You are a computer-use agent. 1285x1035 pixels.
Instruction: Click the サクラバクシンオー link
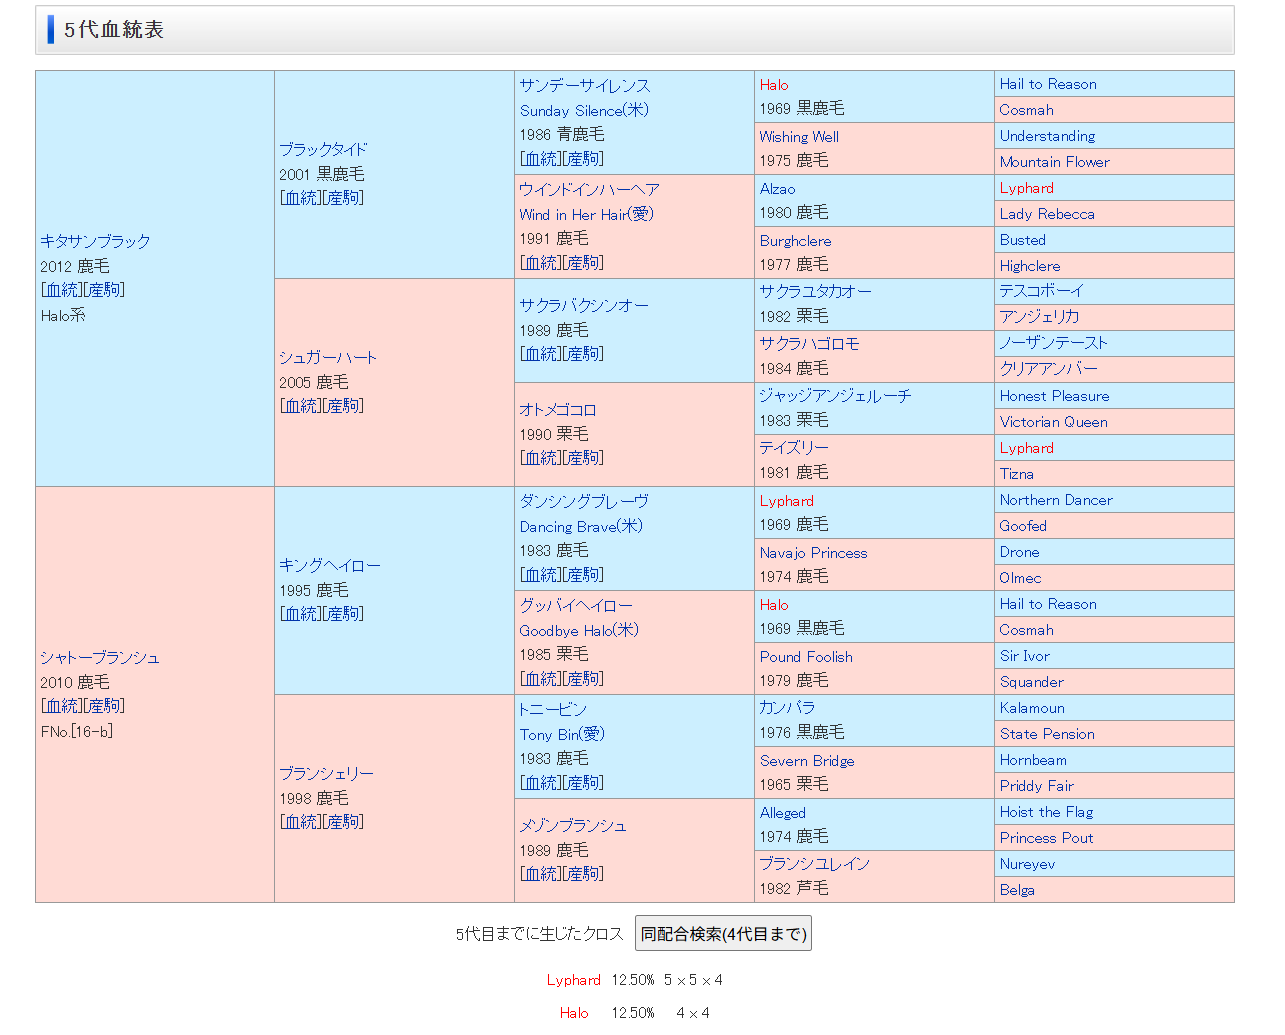(584, 305)
